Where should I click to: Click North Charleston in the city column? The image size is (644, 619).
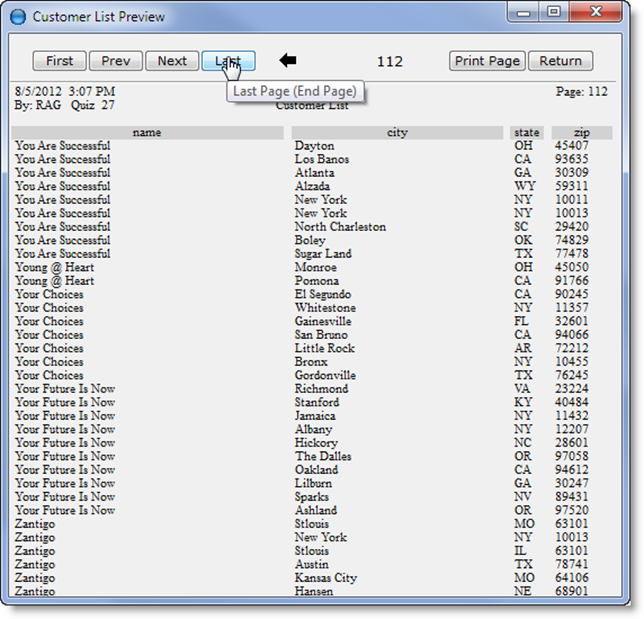tap(340, 227)
